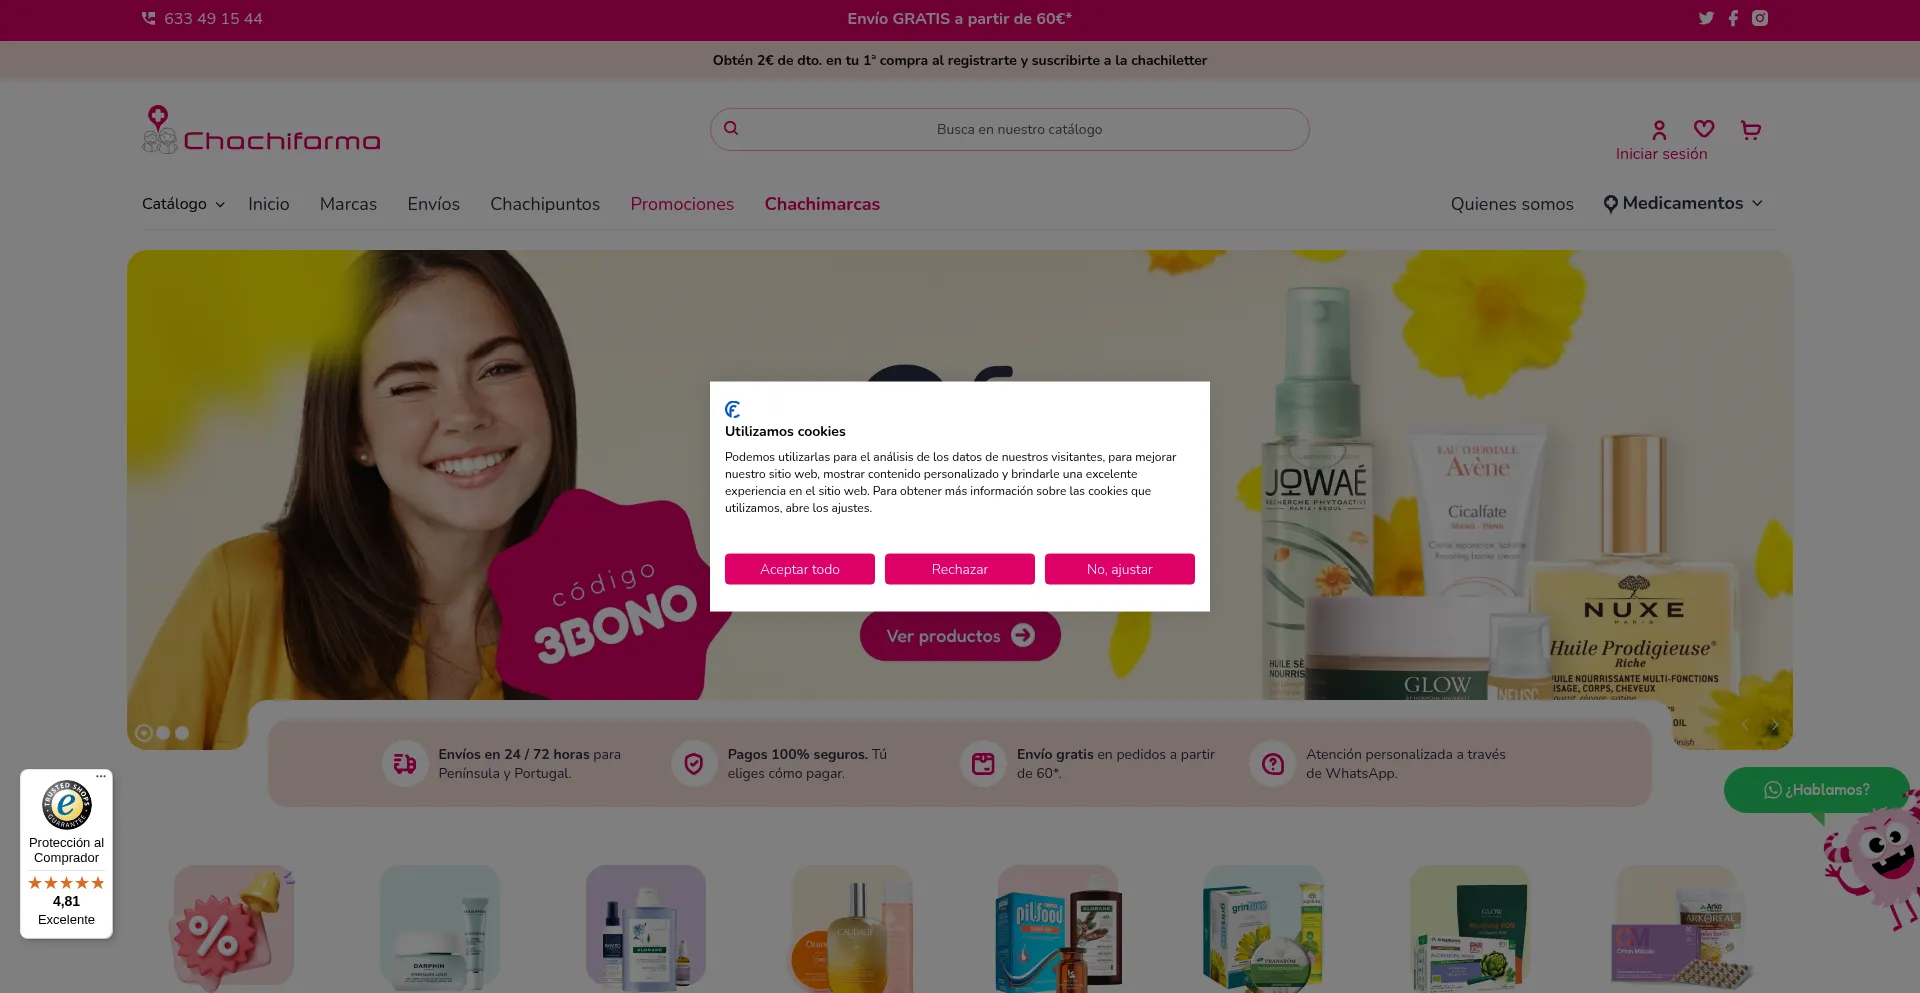This screenshot has height=993, width=1920.
Task: Open the Instagram social icon
Action: point(1760,18)
